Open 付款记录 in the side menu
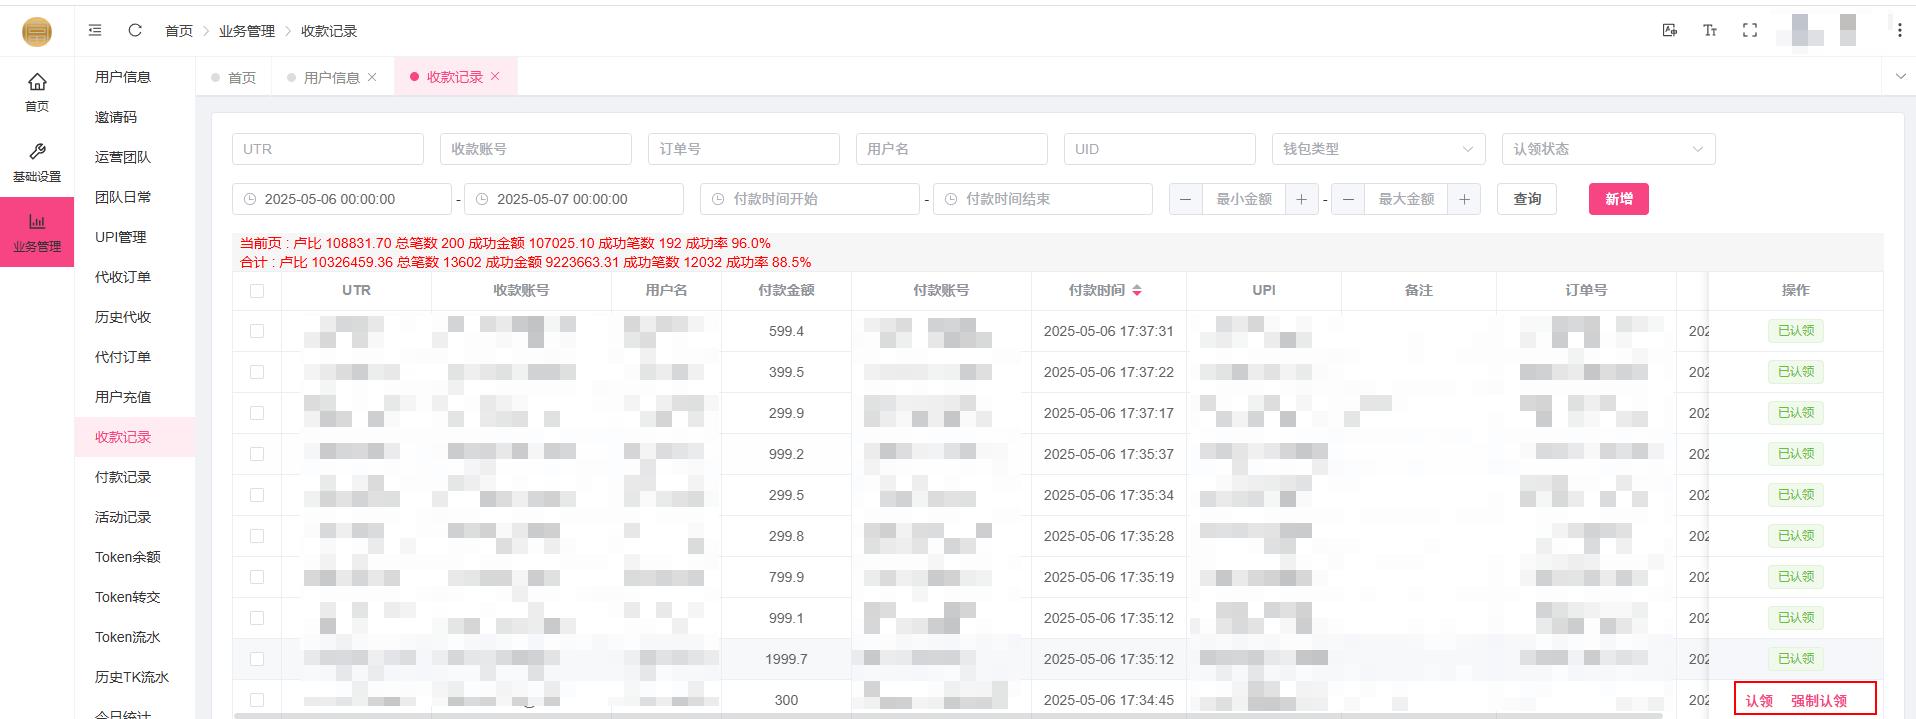This screenshot has width=1916, height=719. (123, 477)
